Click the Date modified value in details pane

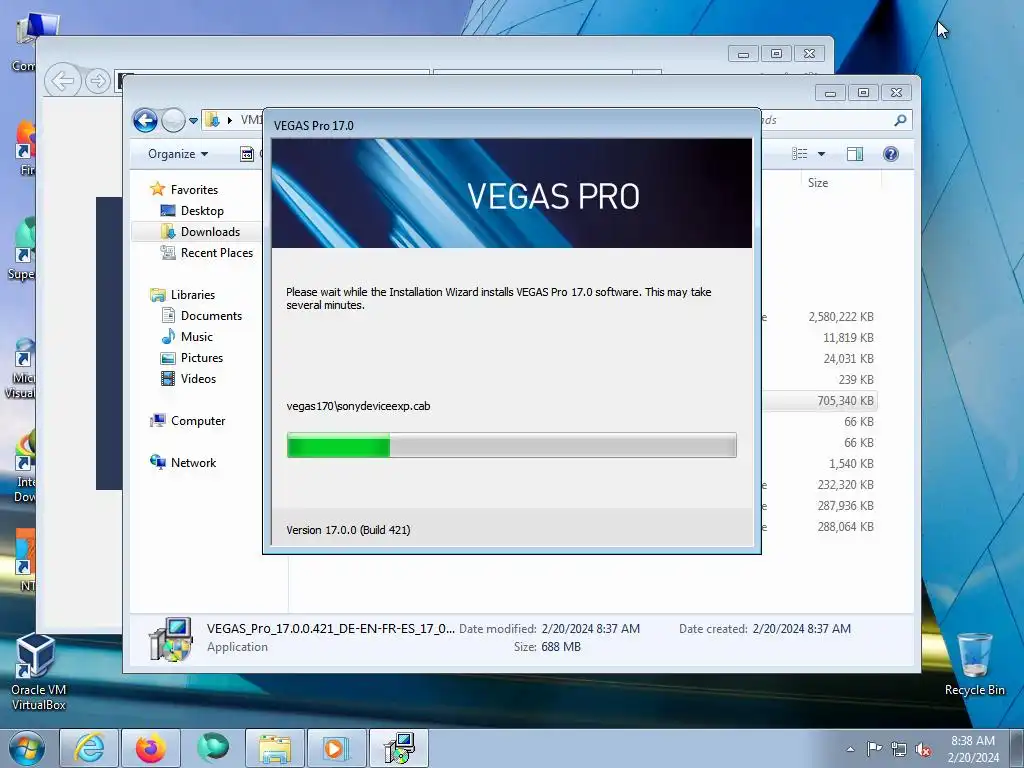pos(590,629)
